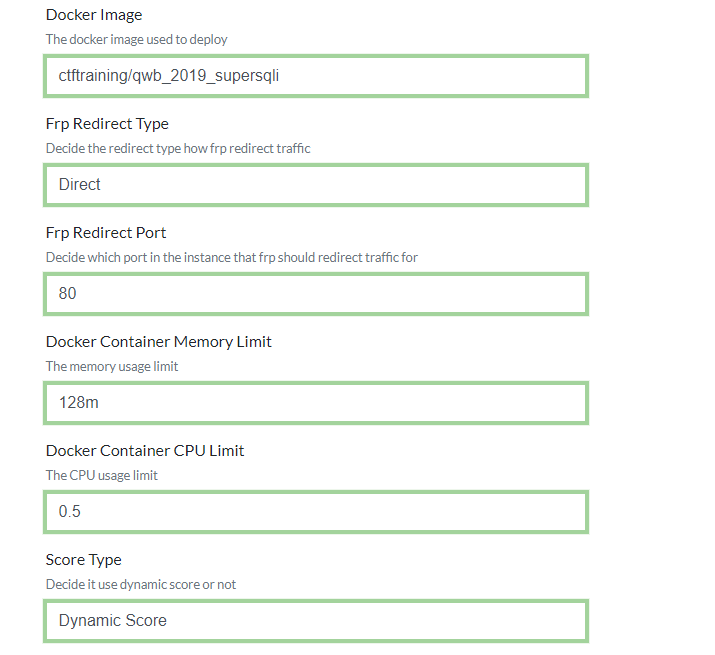This screenshot has height=655, width=715.
Task: Click the "Score Type" label
Action: click(84, 560)
